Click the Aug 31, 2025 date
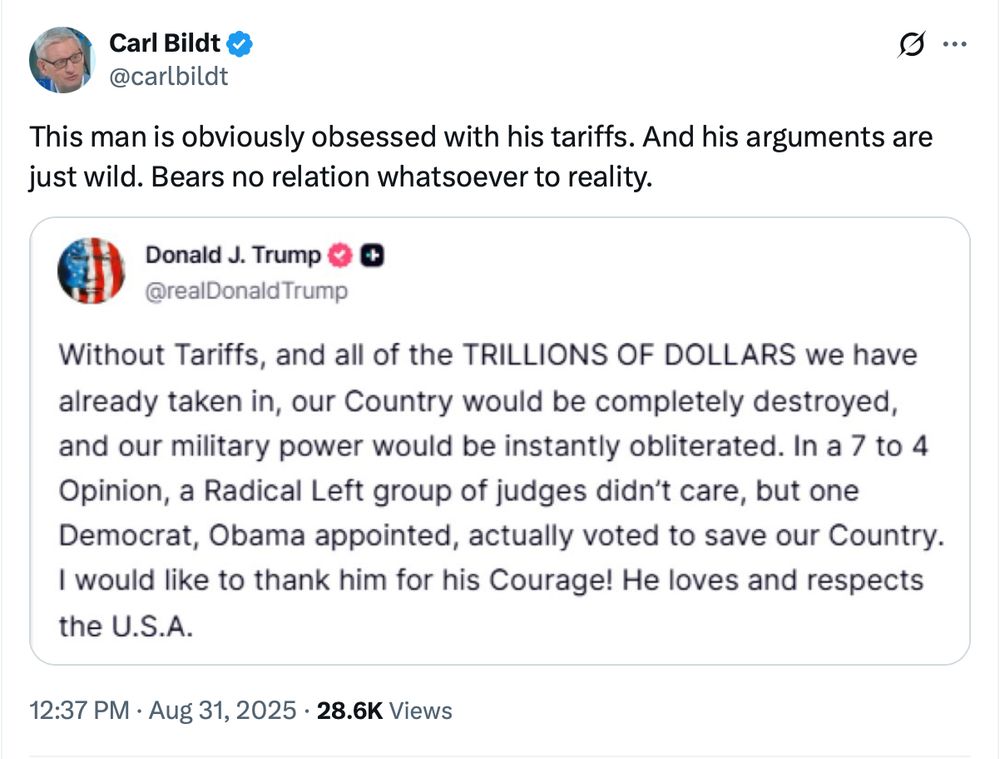 (223, 711)
